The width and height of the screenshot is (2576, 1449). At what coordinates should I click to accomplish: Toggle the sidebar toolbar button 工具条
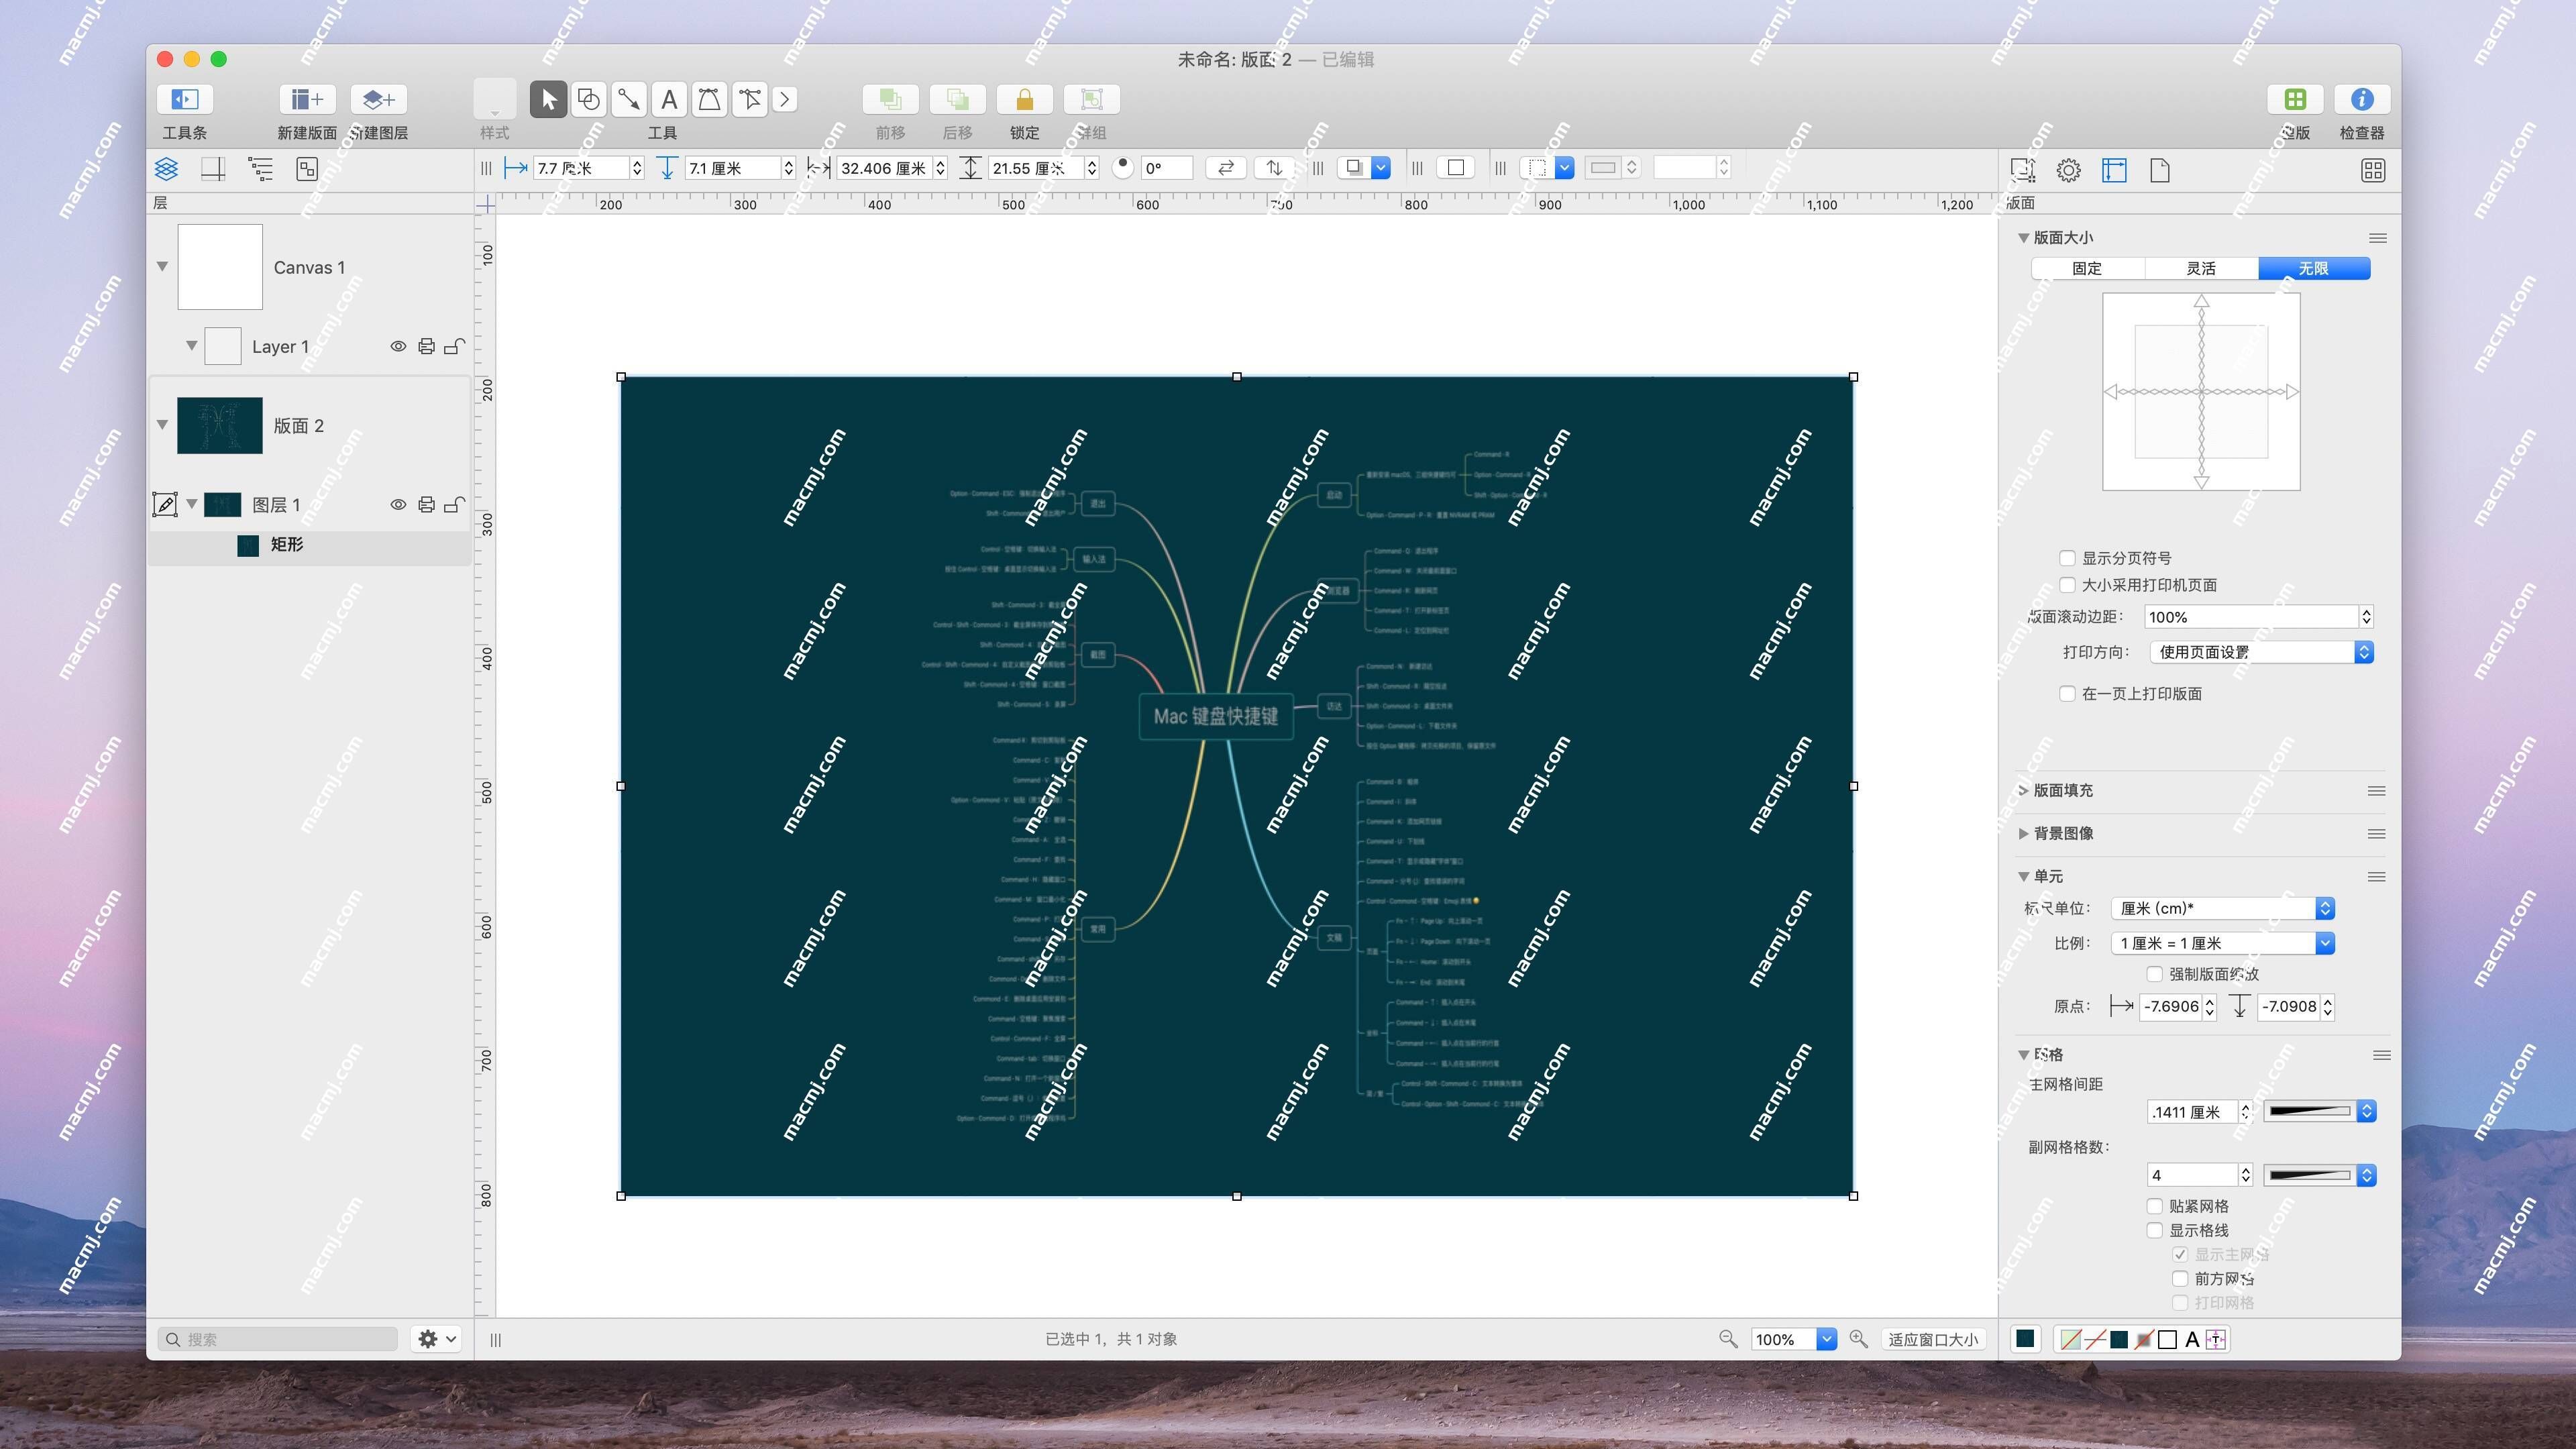[x=185, y=99]
